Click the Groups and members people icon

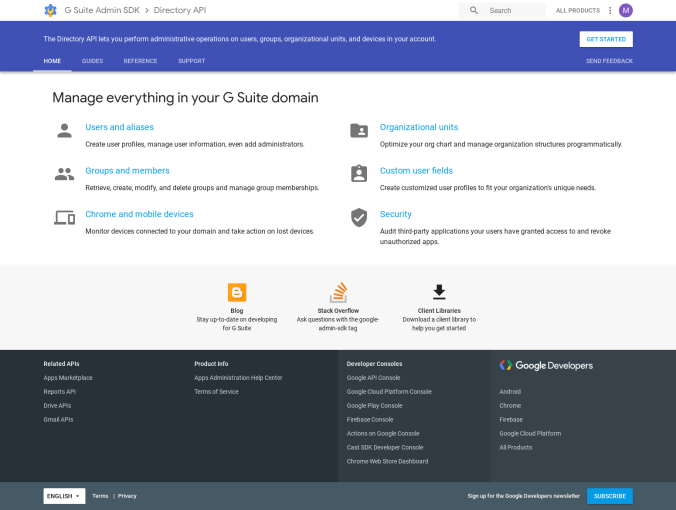click(65, 174)
